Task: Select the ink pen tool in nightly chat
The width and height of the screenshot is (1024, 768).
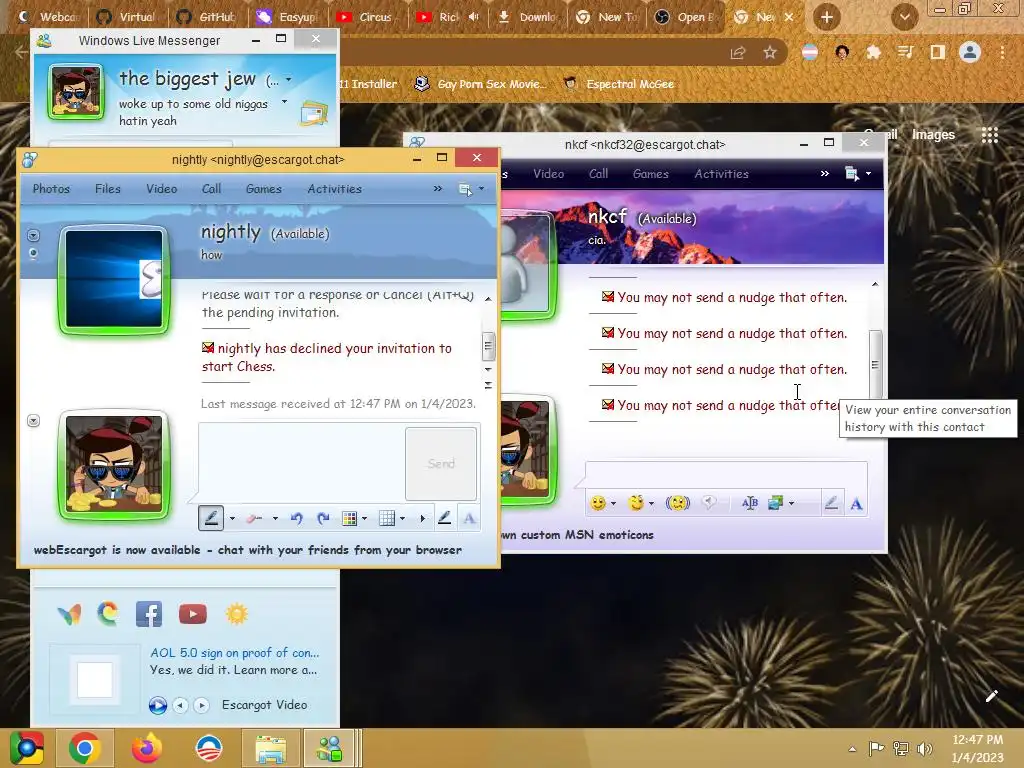Action: click(x=211, y=518)
